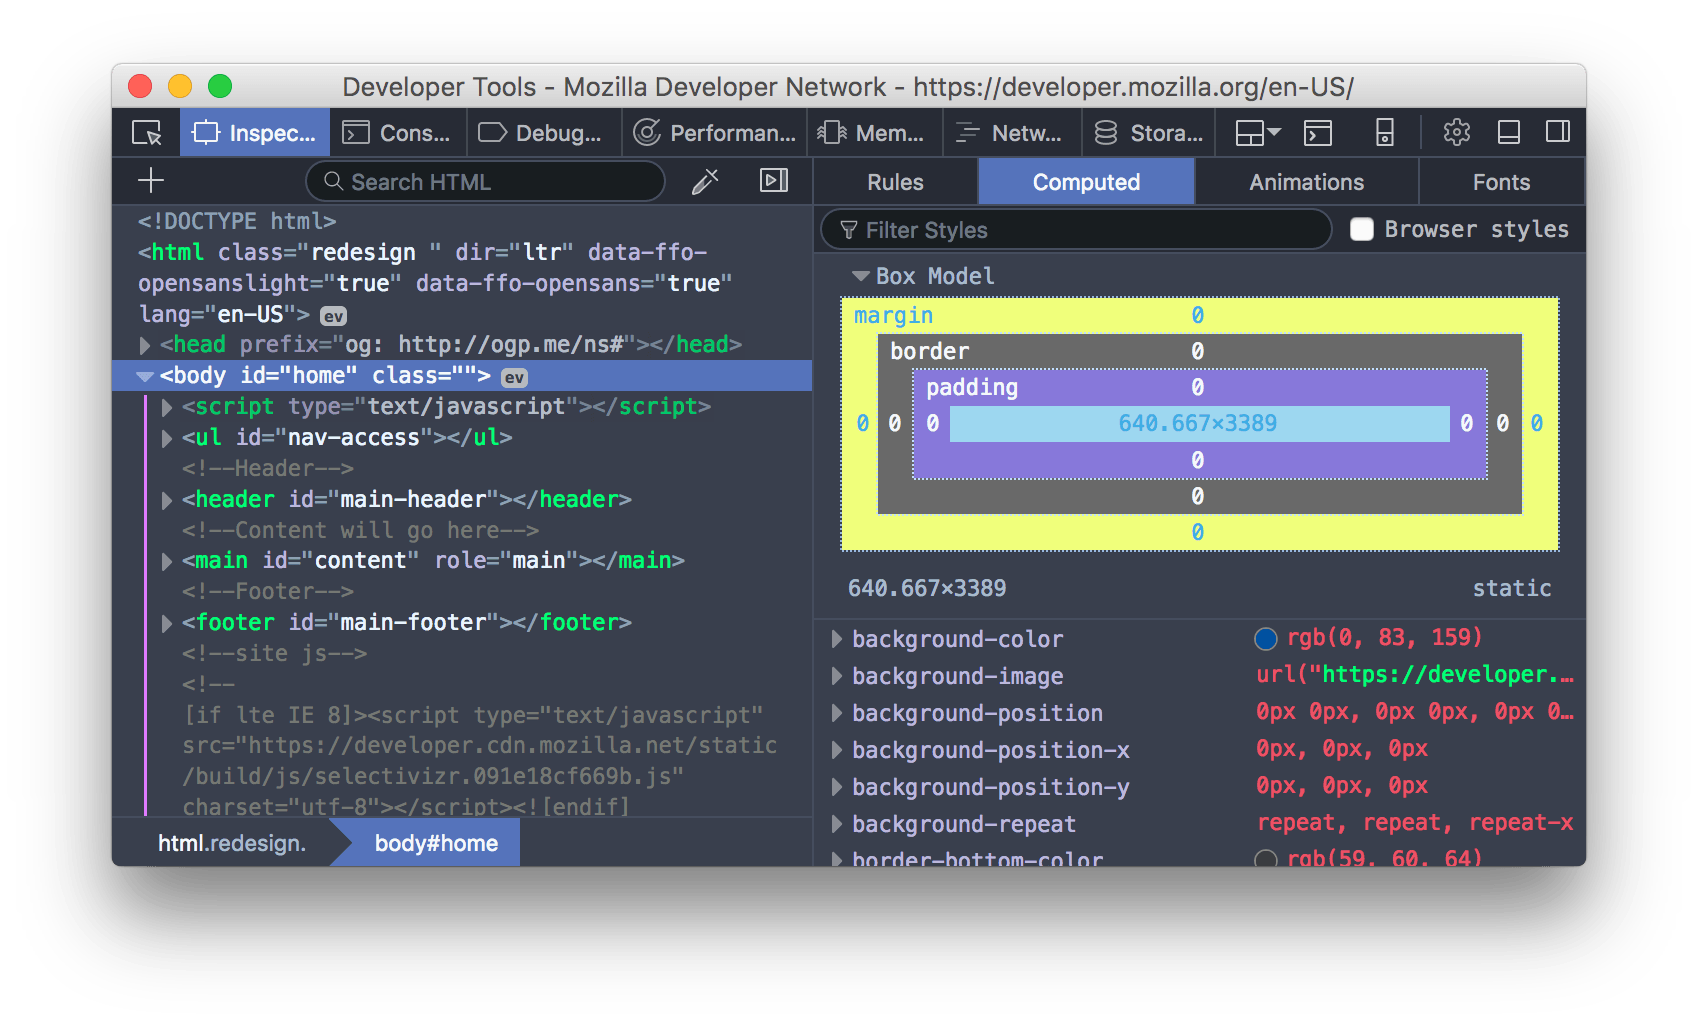Dock toolbox to bottom icon

click(1508, 132)
